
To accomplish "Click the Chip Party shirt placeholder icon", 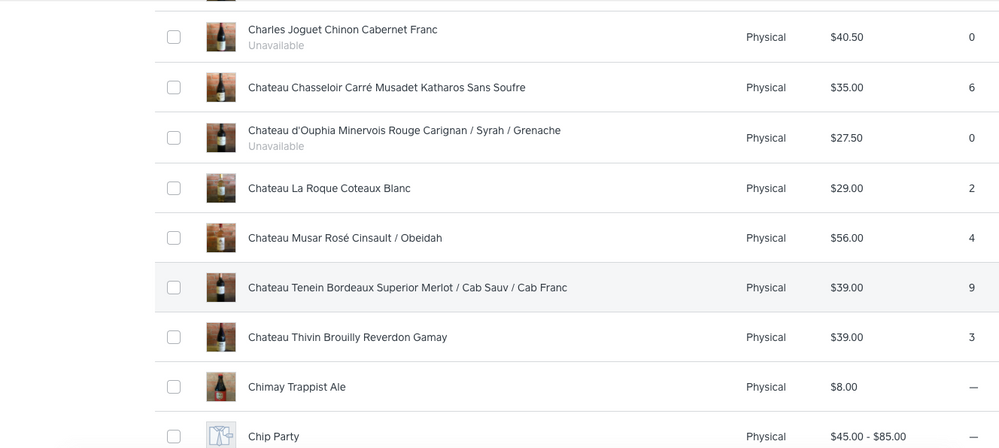I will [x=221, y=435].
